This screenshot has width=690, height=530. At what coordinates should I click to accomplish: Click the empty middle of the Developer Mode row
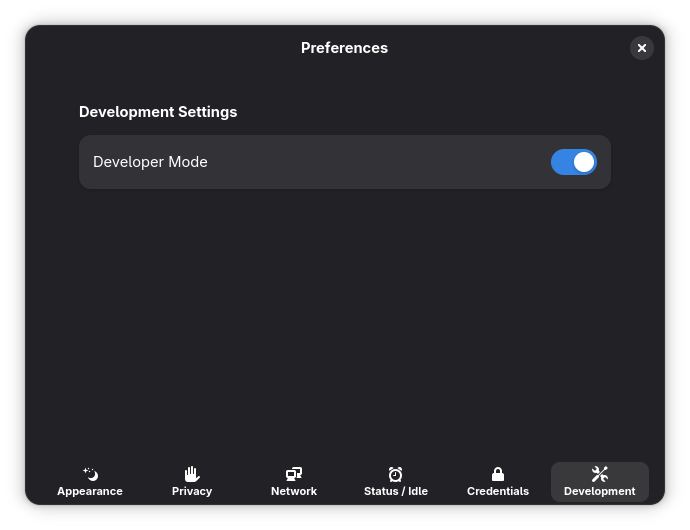(380, 162)
